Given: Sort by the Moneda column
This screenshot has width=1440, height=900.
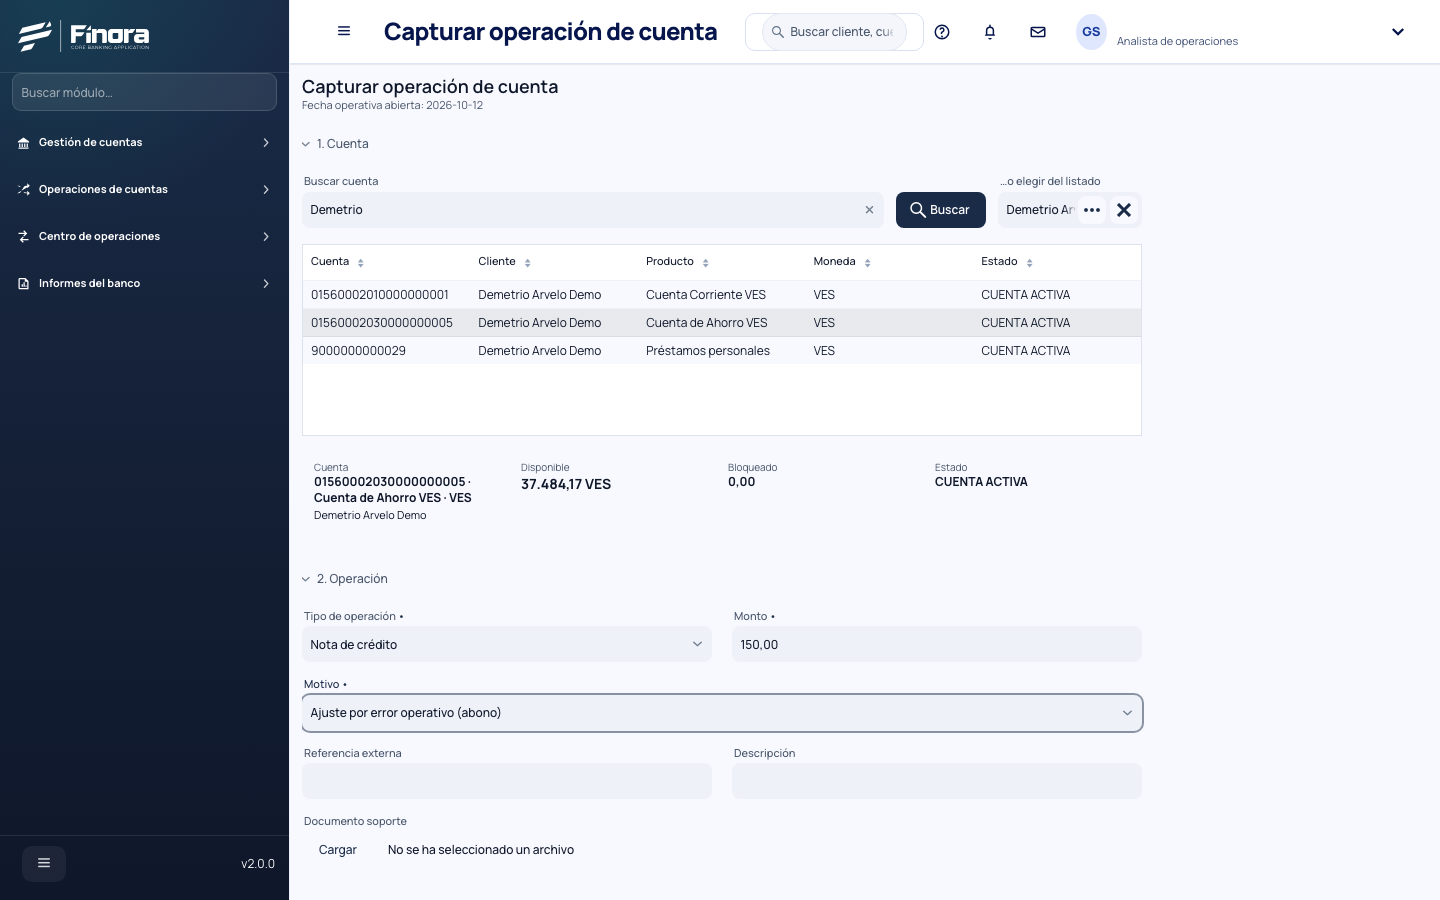Looking at the screenshot, I should [x=868, y=263].
